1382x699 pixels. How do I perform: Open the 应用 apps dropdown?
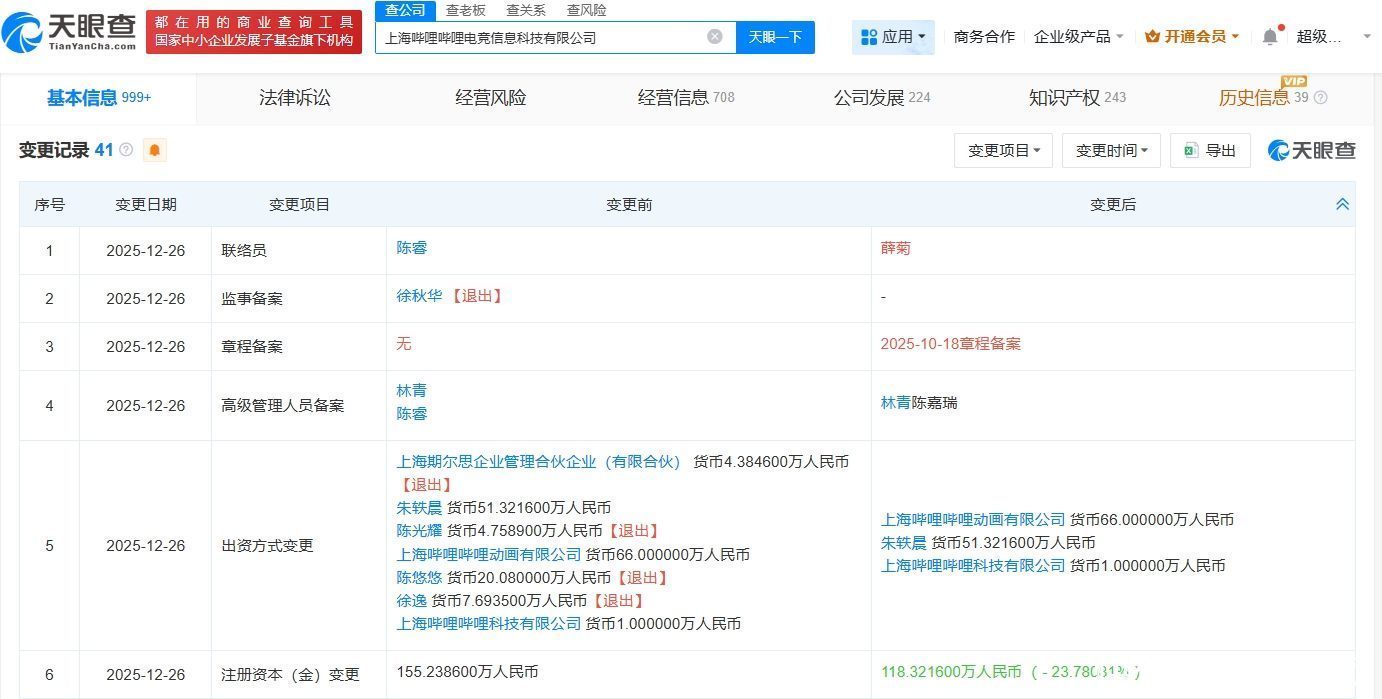[893, 37]
